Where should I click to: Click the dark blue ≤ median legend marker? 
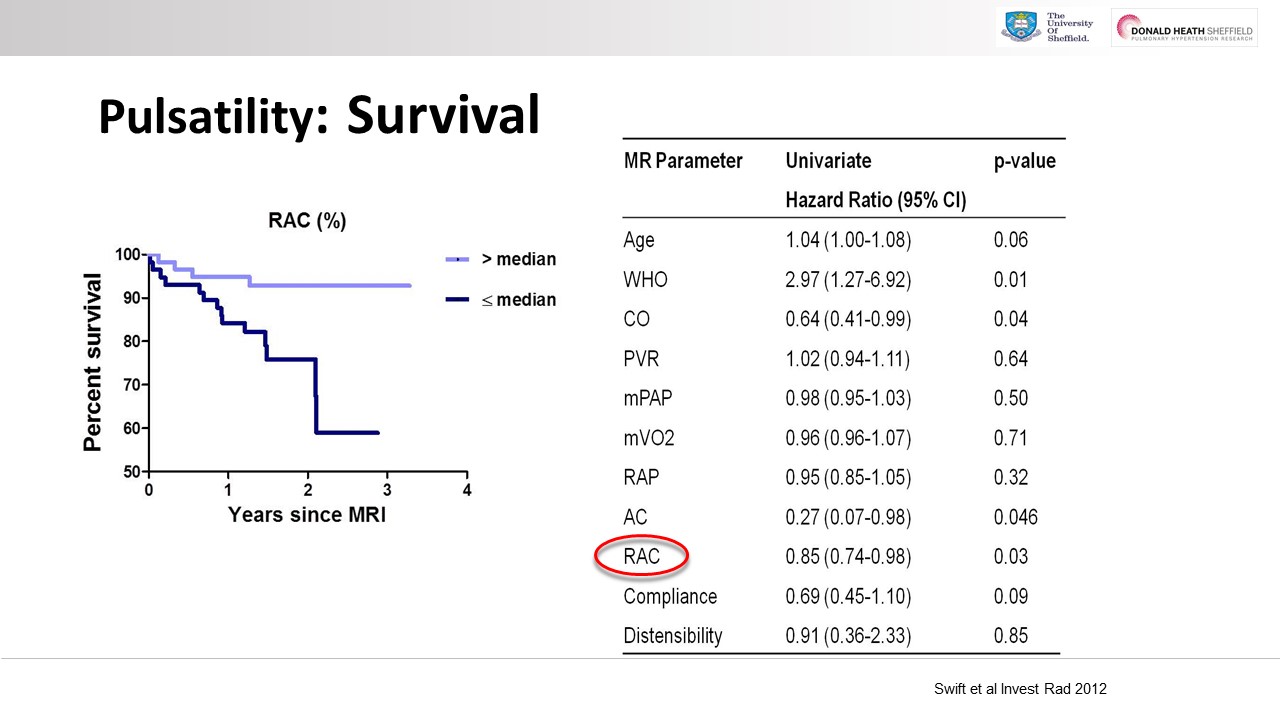pyautogui.click(x=458, y=300)
